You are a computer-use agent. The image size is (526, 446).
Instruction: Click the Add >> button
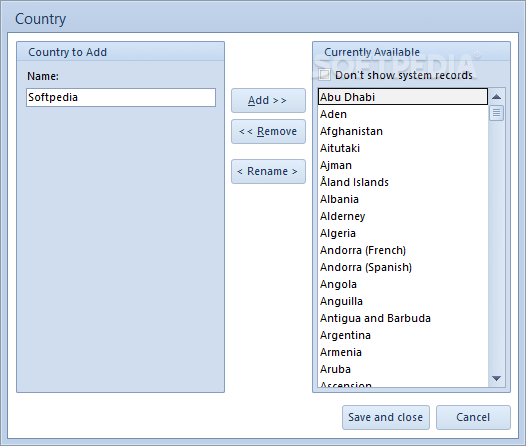pyautogui.click(x=268, y=100)
